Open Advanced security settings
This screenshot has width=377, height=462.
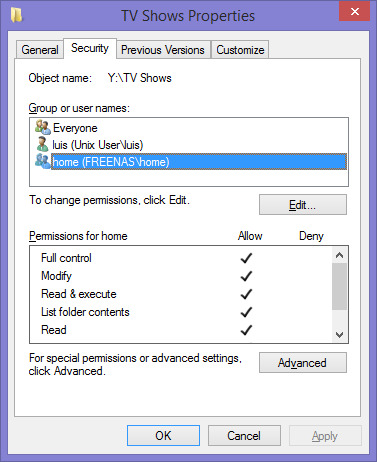[303, 363]
